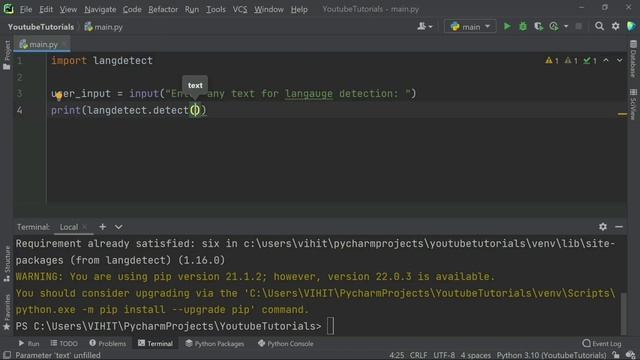Open the Terminal tool window tab
The image size is (640, 360).
[156, 344]
